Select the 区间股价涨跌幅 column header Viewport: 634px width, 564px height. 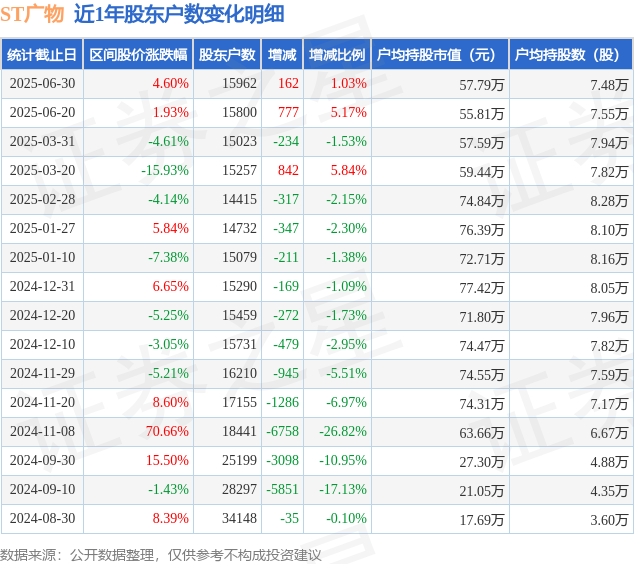(x=138, y=55)
